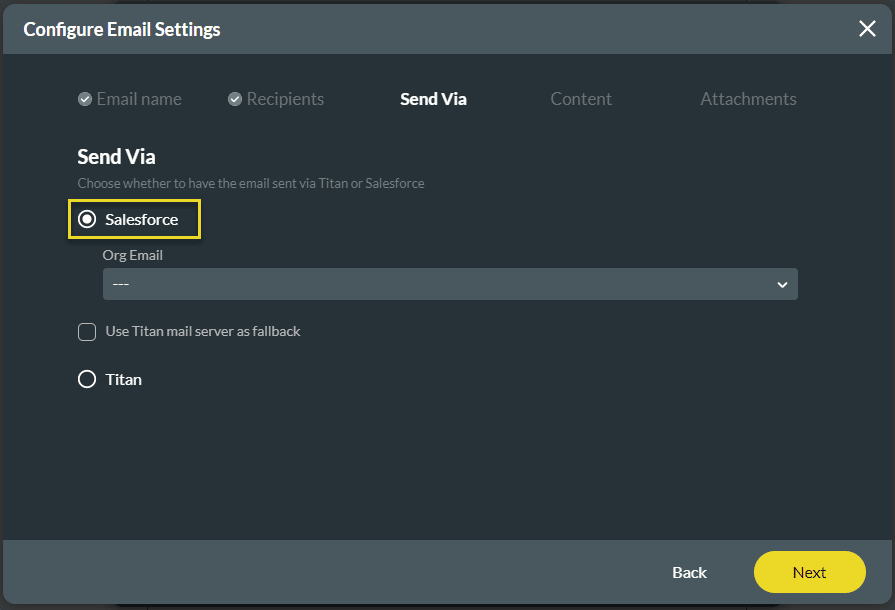Click the chevron arrow on Org Email dropdown
Image resolution: width=895 pixels, height=610 pixels.
coord(782,285)
